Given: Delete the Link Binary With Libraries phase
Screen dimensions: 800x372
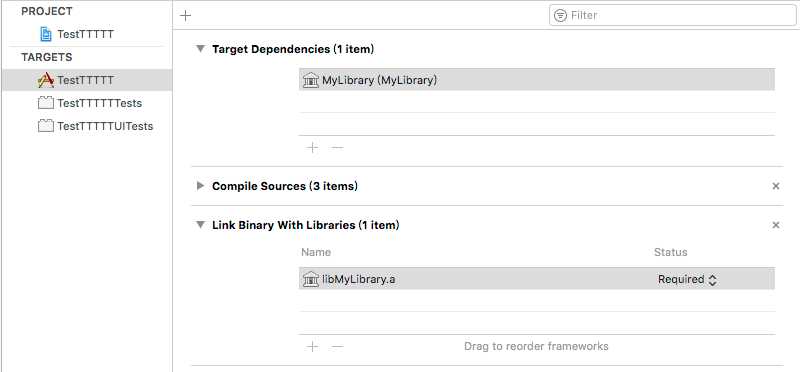Looking at the screenshot, I should [x=776, y=225].
